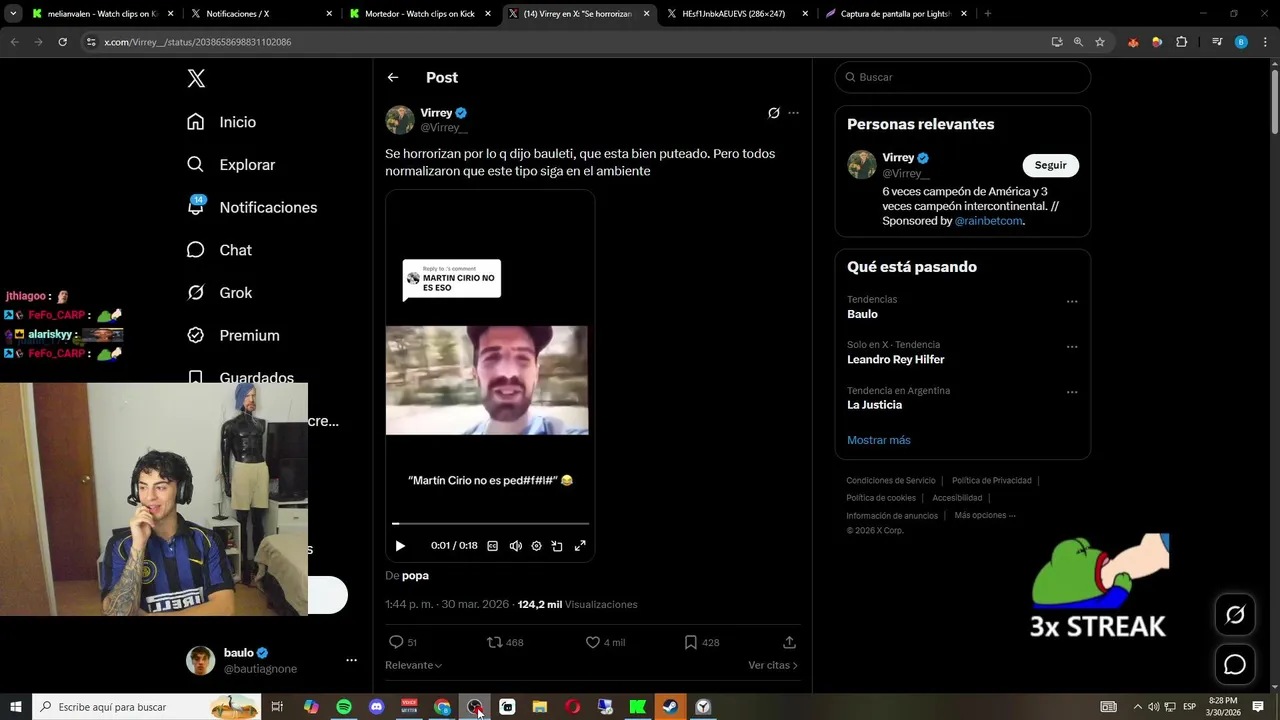Open more options for La Justicia trend
This screenshot has height=720, width=1280.
(x=1072, y=392)
